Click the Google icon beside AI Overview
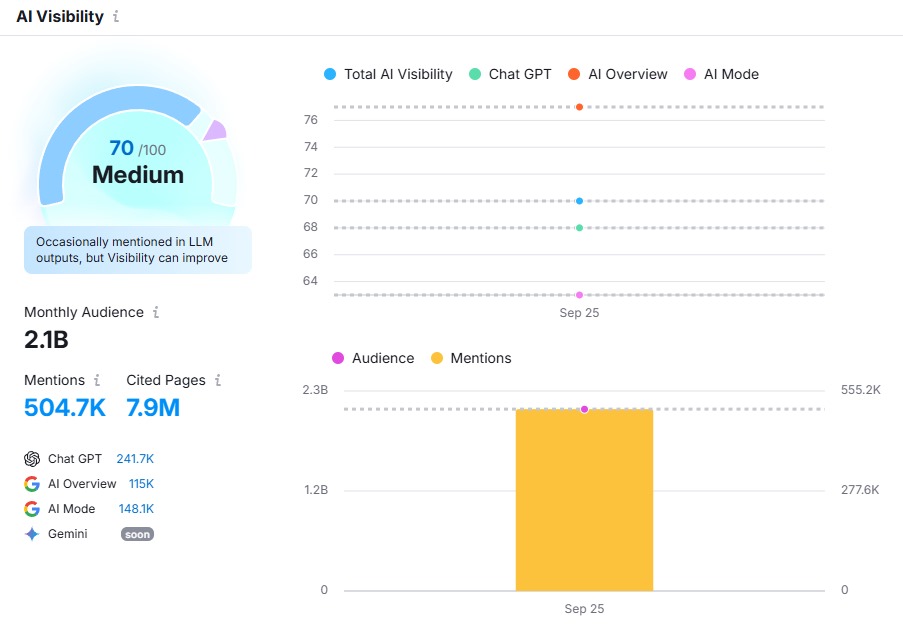The image size is (903, 637). coord(32,484)
